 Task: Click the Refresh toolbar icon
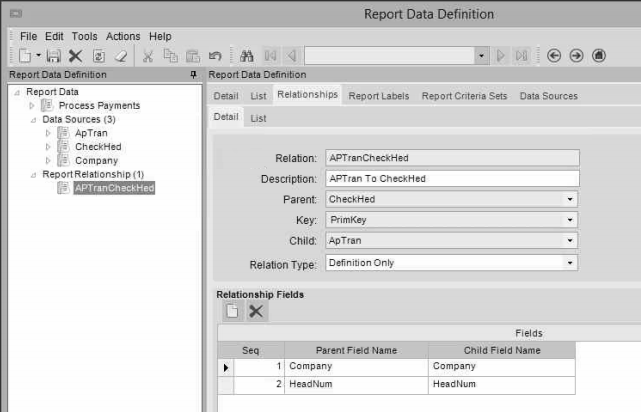(99, 56)
